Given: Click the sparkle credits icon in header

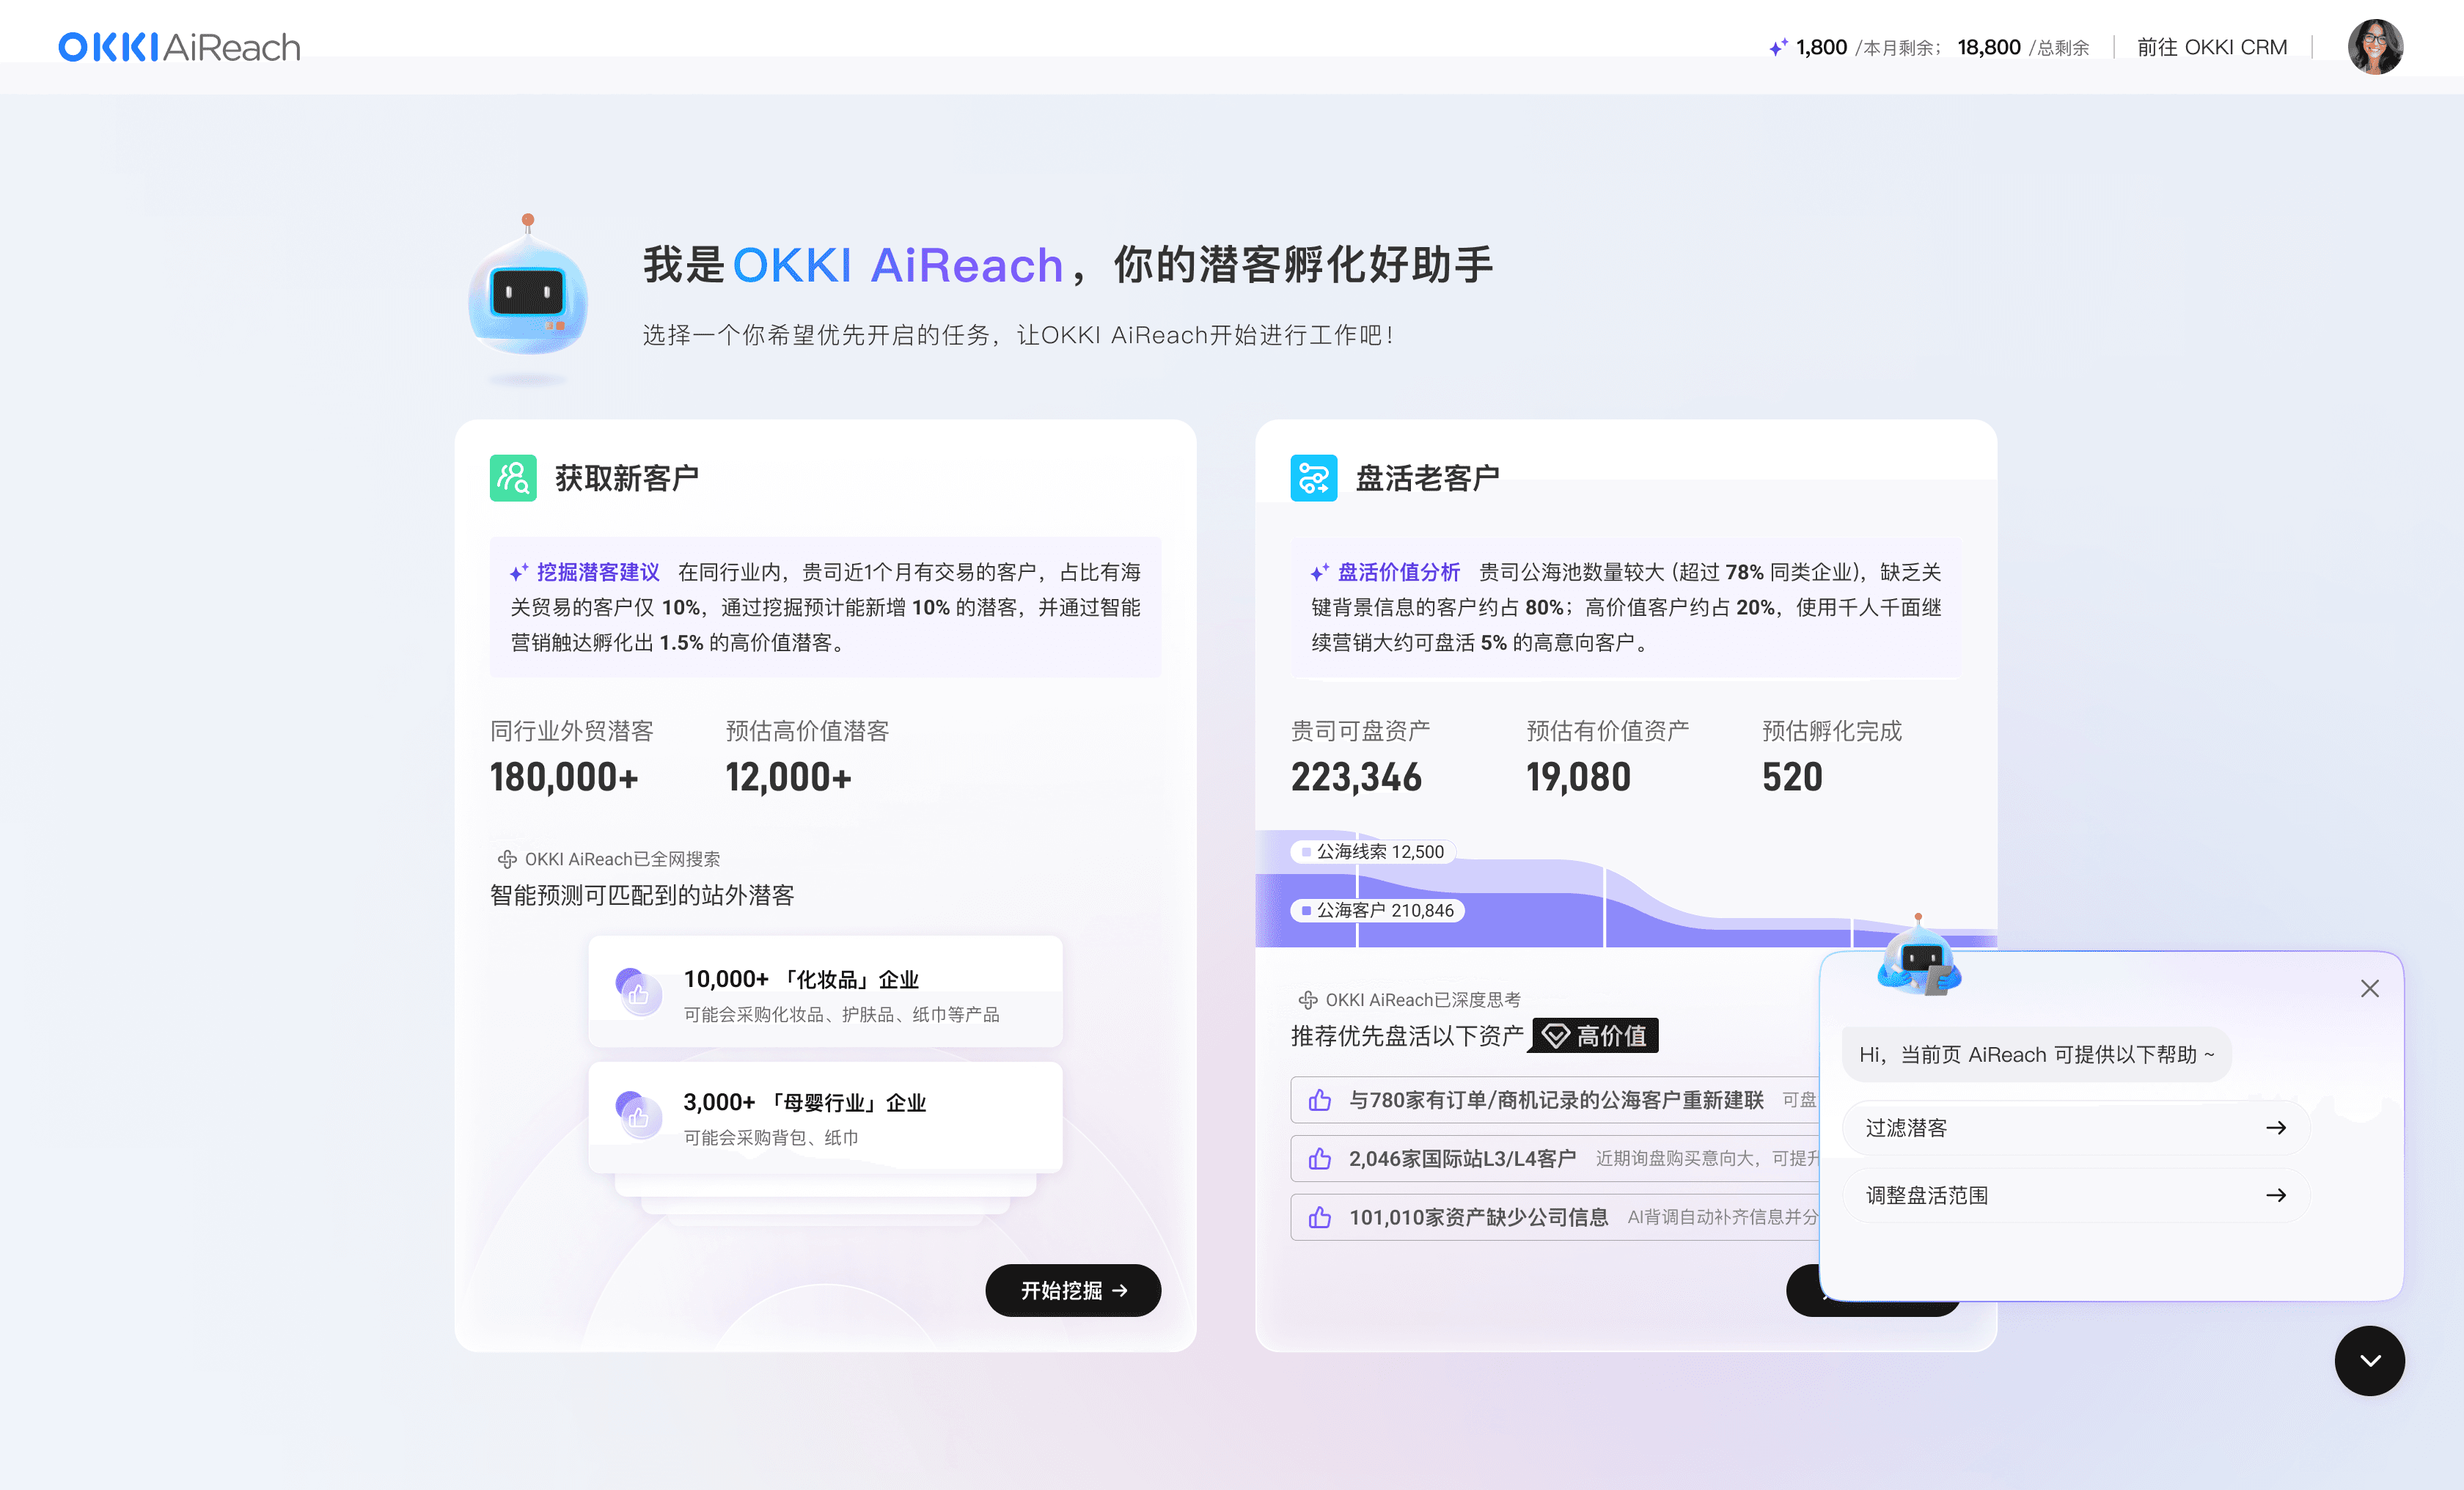Looking at the screenshot, I should [x=1777, y=47].
